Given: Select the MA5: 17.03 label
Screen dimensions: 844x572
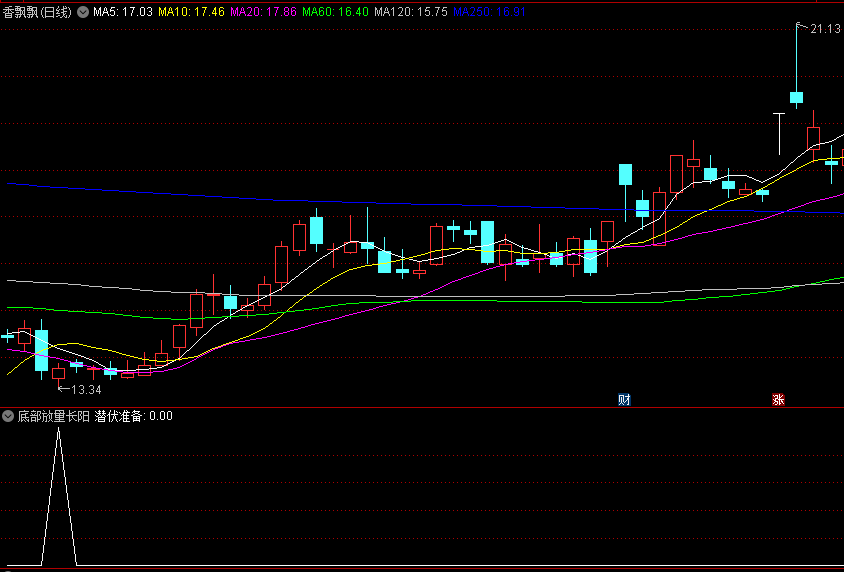Looking at the screenshot, I should (123, 12).
